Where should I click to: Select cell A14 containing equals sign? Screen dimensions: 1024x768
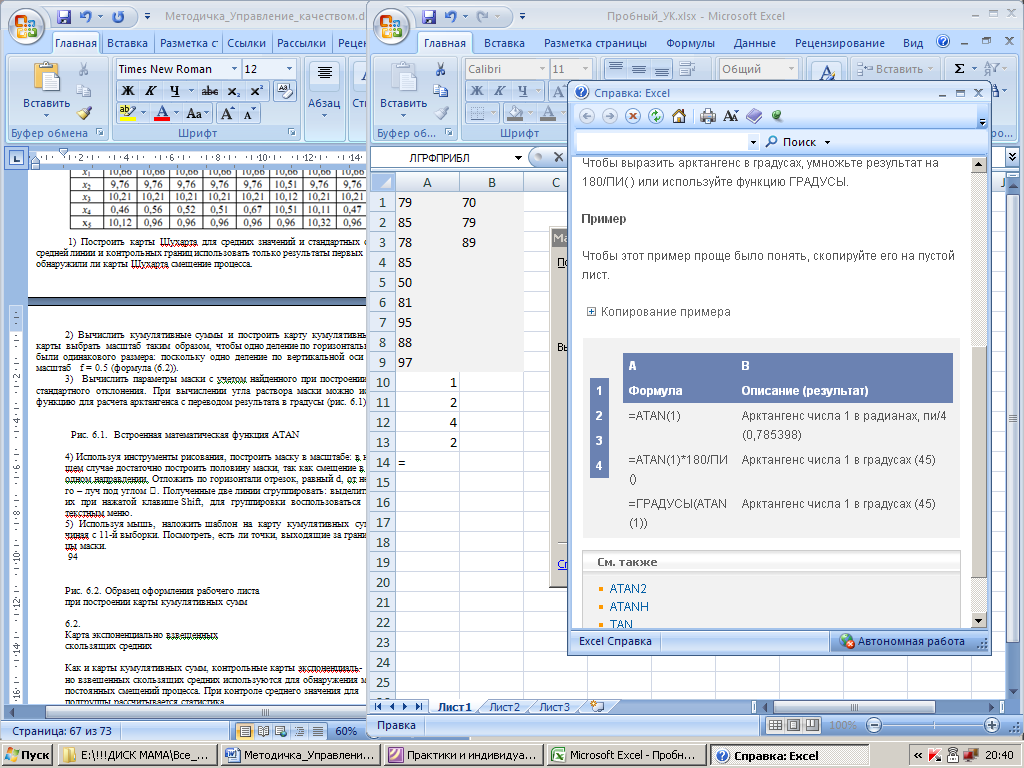point(426,462)
